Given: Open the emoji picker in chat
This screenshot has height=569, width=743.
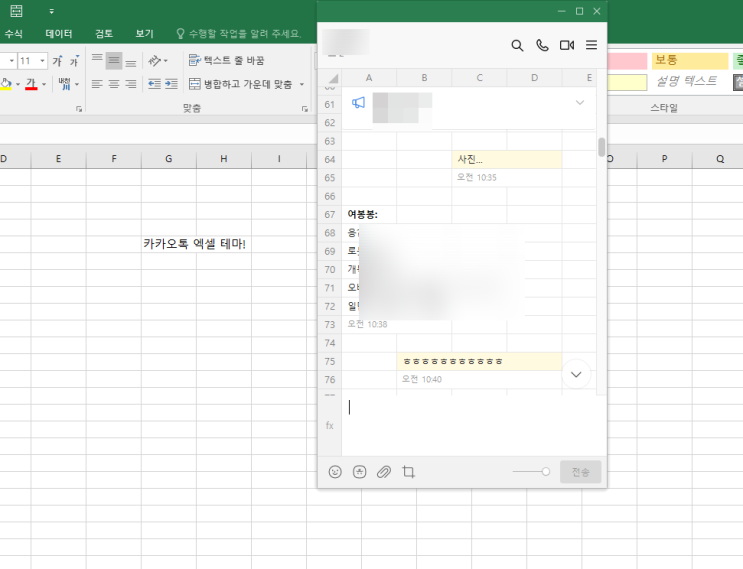Looking at the screenshot, I should [335, 472].
